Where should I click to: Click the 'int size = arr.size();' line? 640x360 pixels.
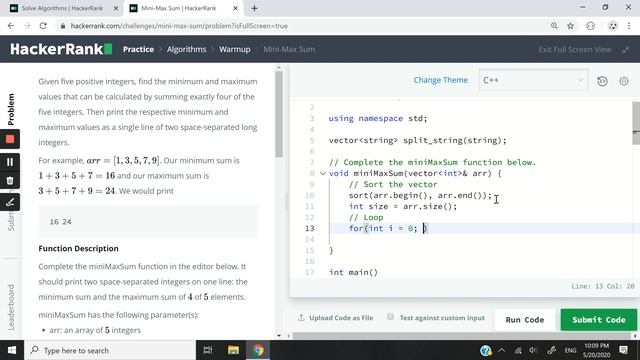[403, 206]
